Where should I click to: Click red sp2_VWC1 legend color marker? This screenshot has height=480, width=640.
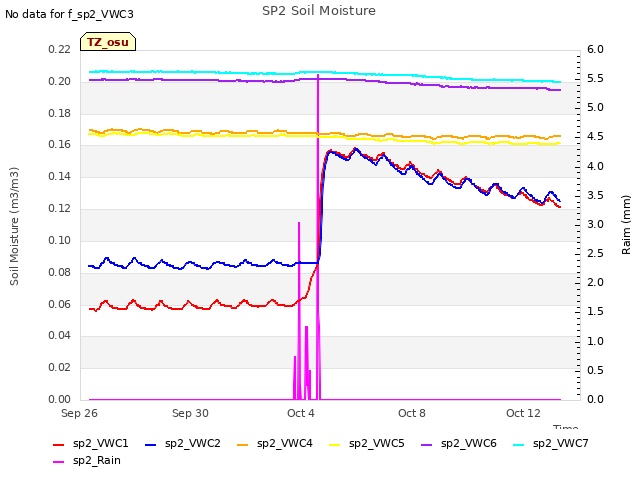pos(59,445)
